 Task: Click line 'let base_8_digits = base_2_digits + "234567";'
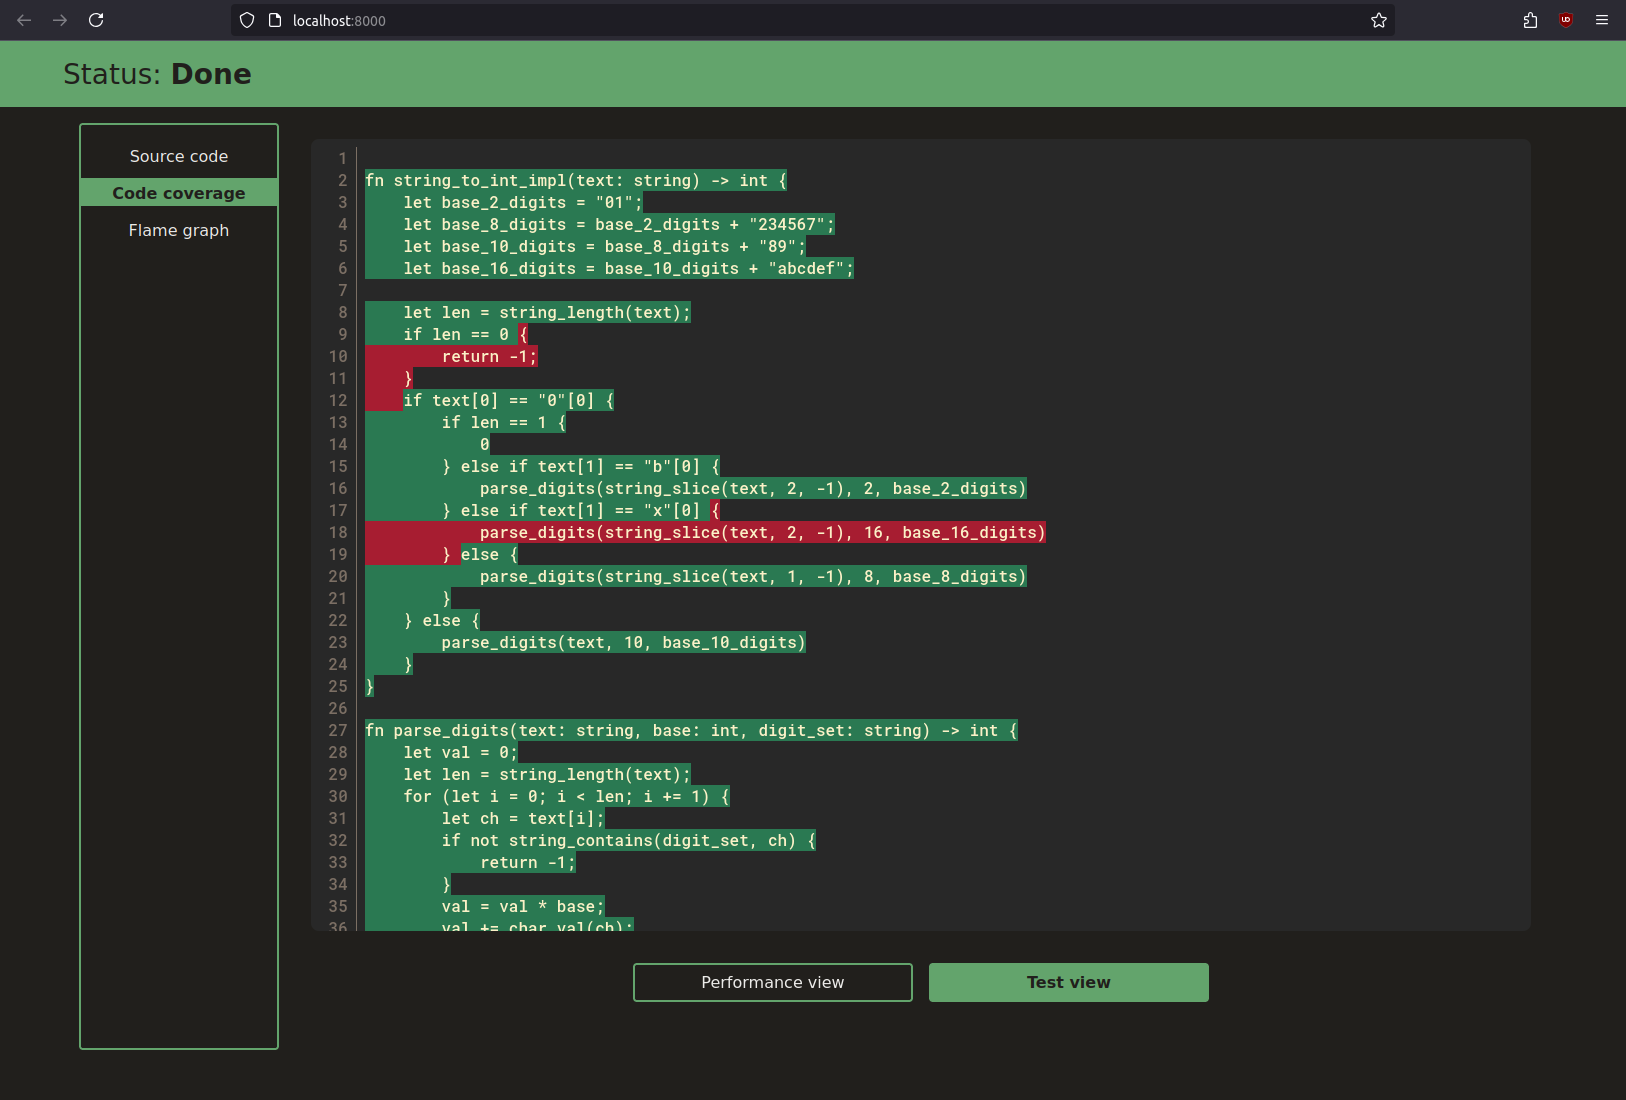tap(618, 224)
